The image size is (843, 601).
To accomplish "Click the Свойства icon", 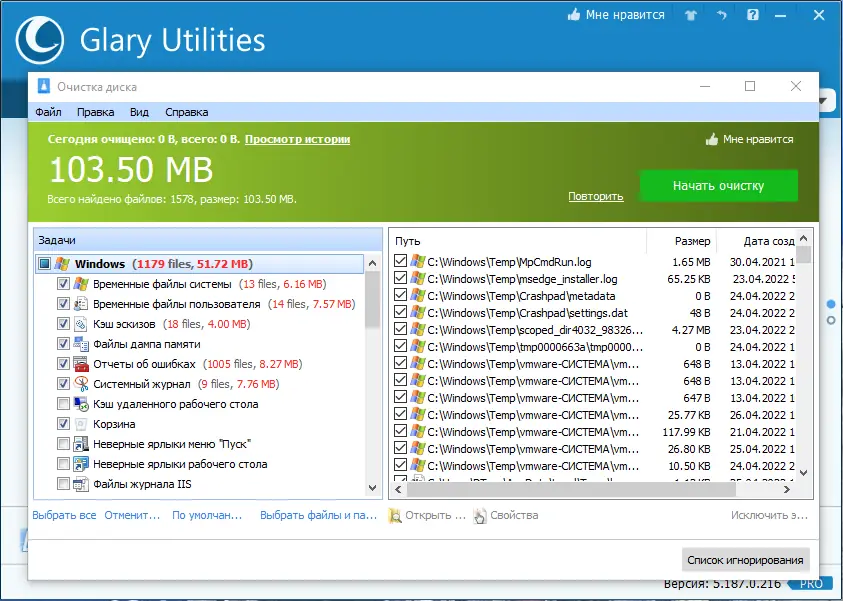I will point(480,516).
